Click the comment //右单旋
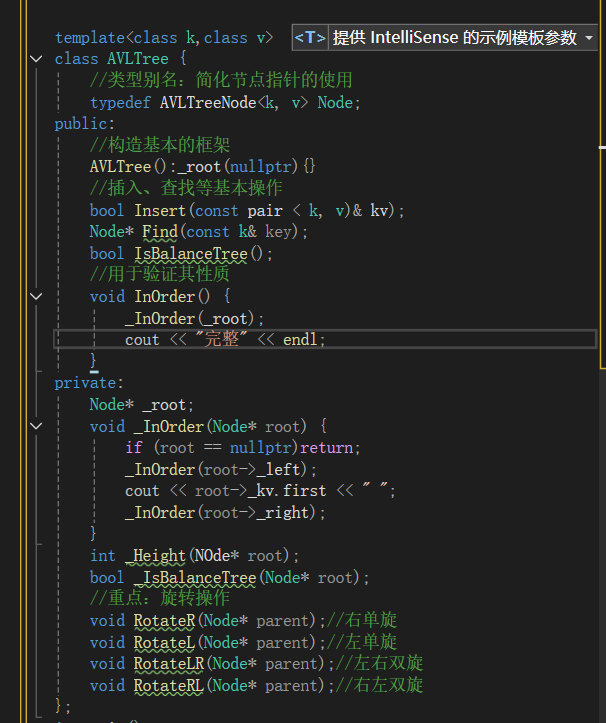The width and height of the screenshot is (606, 723). click(x=362, y=620)
